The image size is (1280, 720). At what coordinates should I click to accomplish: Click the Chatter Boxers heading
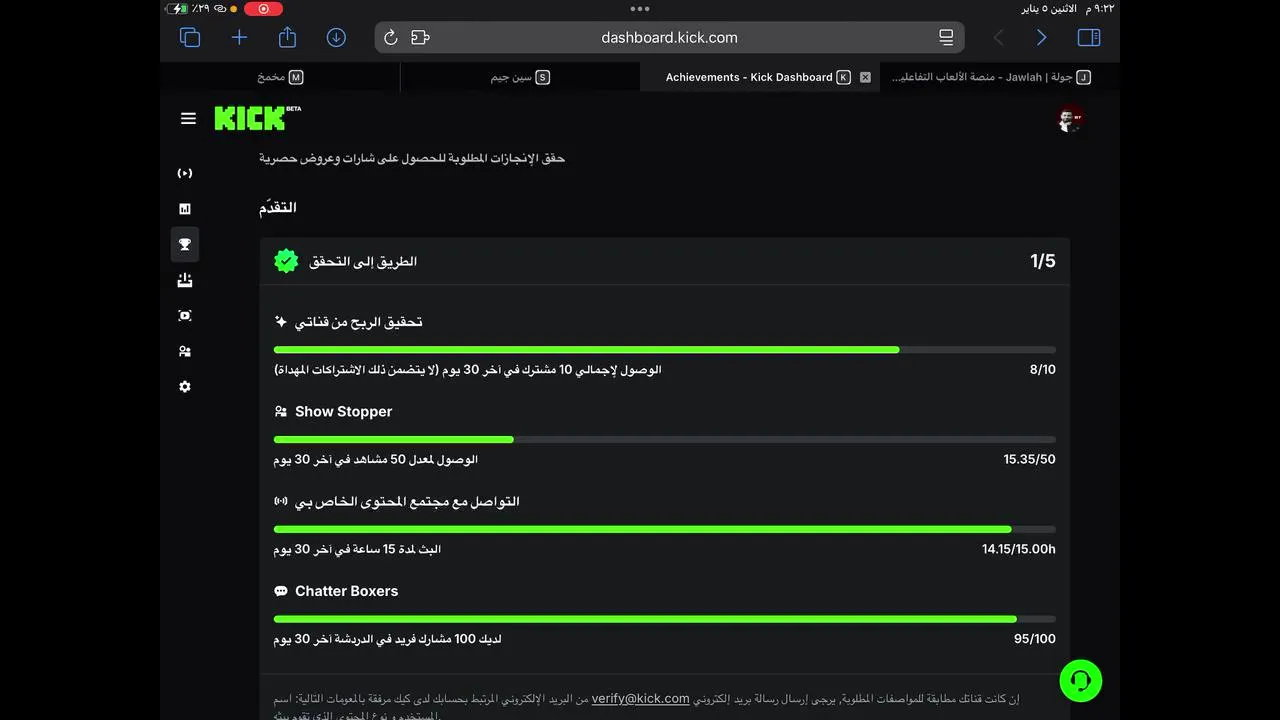point(346,591)
